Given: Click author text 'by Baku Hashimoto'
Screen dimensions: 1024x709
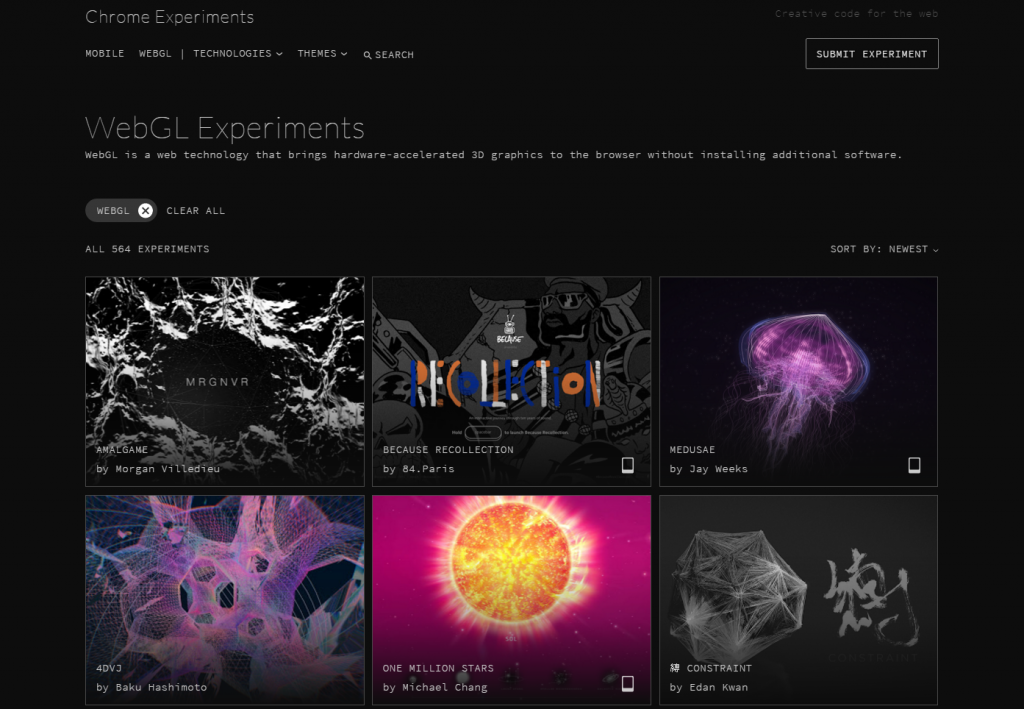Looking at the screenshot, I should [x=152, y=687].
